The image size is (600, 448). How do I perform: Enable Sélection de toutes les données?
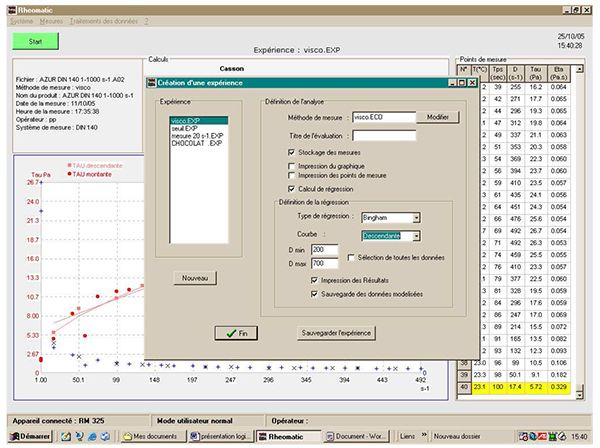[351, 257]
